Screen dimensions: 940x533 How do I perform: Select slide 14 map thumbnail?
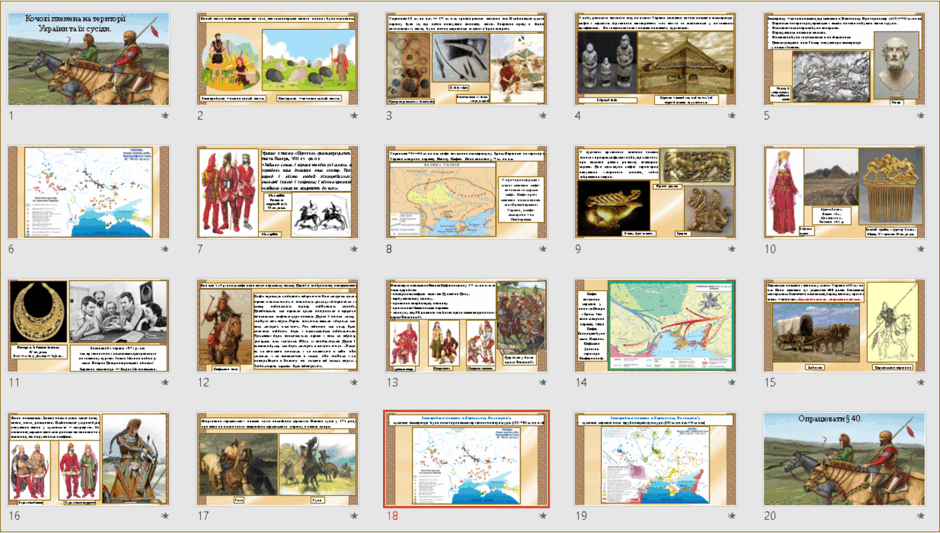655,326
